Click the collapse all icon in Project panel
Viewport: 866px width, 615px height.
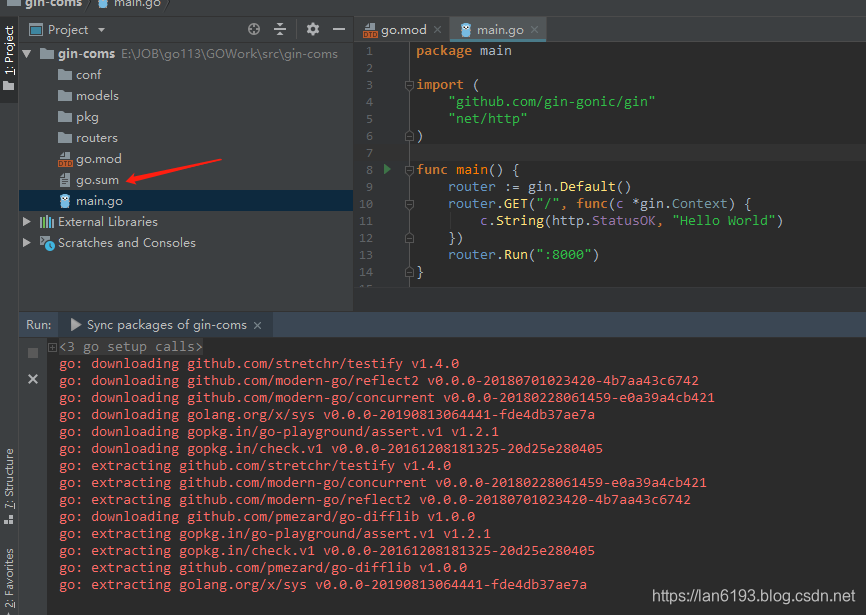(x=280, y=29)
